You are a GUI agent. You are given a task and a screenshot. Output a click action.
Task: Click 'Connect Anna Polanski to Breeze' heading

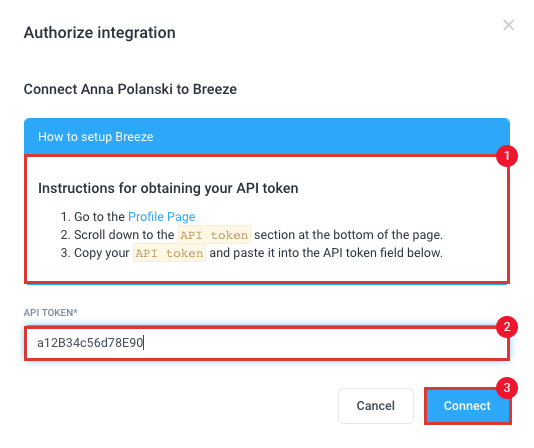130,89
